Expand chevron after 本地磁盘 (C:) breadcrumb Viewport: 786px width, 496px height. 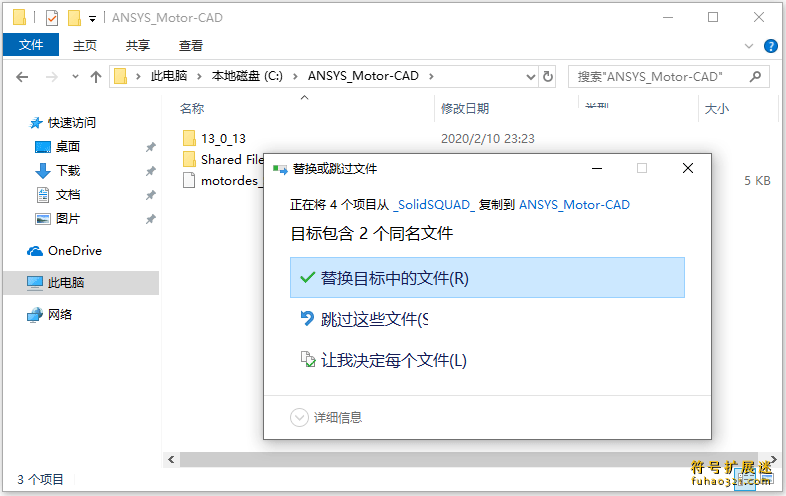click(295, 76)
